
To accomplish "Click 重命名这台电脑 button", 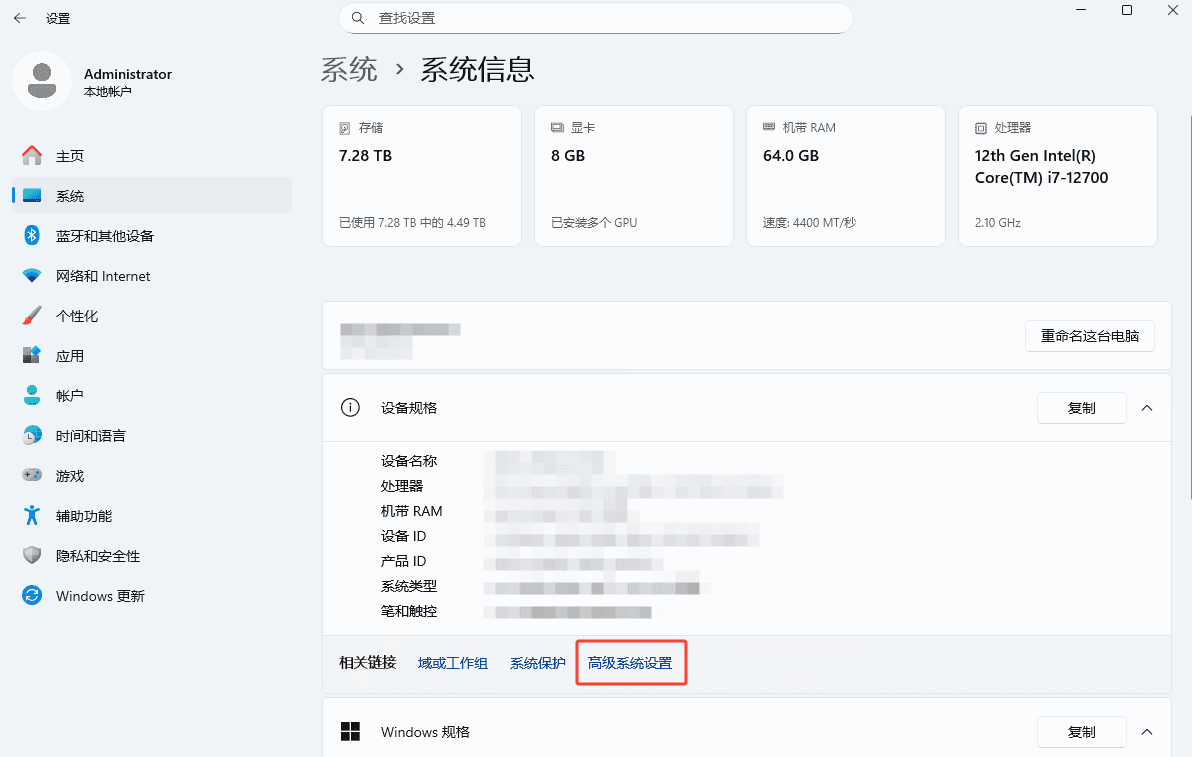I will point(1089,336).
